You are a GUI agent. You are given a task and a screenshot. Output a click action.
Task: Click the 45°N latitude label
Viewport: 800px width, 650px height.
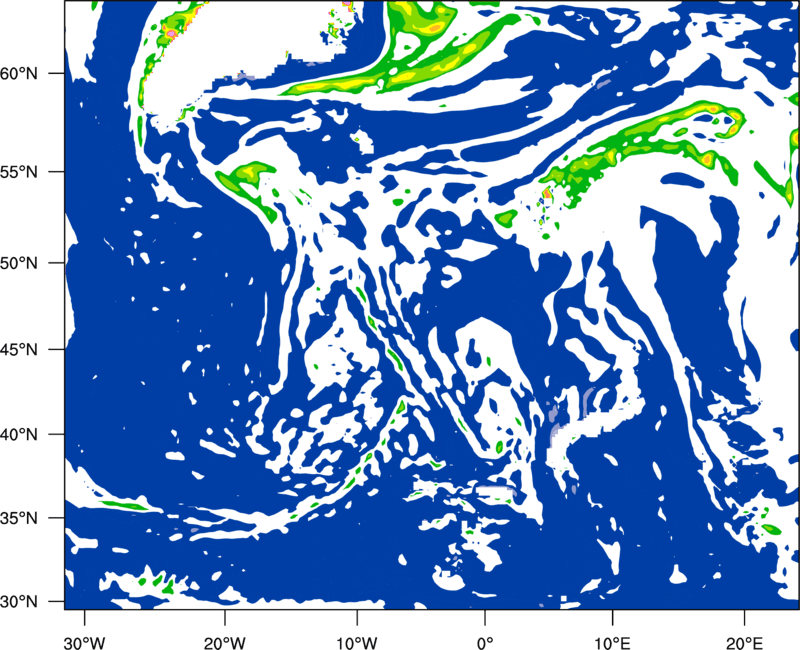click(19, 350)
